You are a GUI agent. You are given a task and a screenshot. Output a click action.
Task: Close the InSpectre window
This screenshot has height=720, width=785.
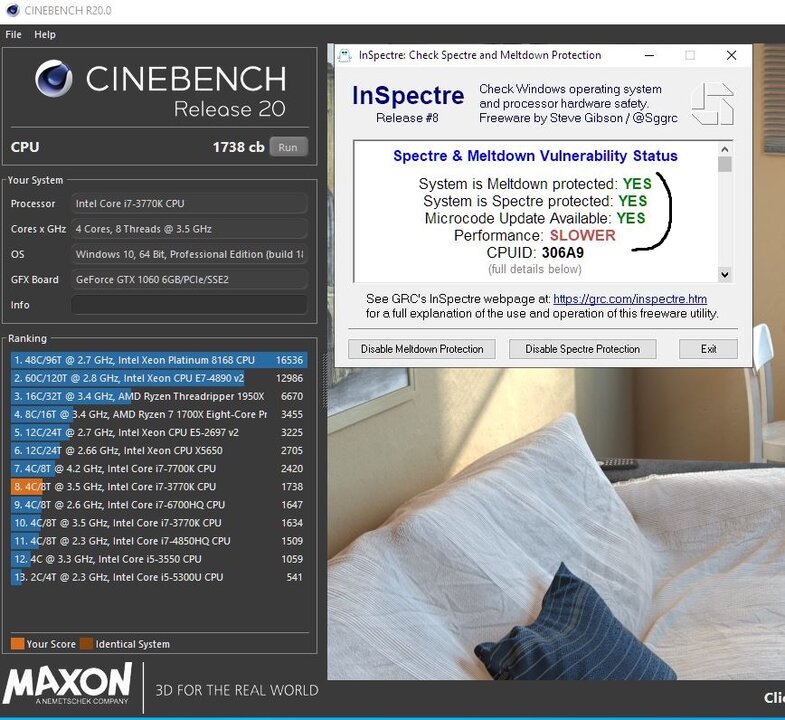(731, 55)
